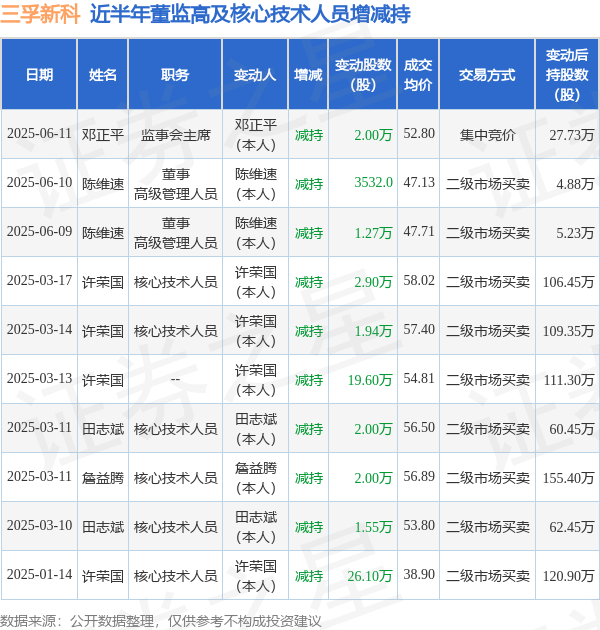Click the holdings value 106.45万
Screen dimensions: 600x630
(x=568, y=282)
